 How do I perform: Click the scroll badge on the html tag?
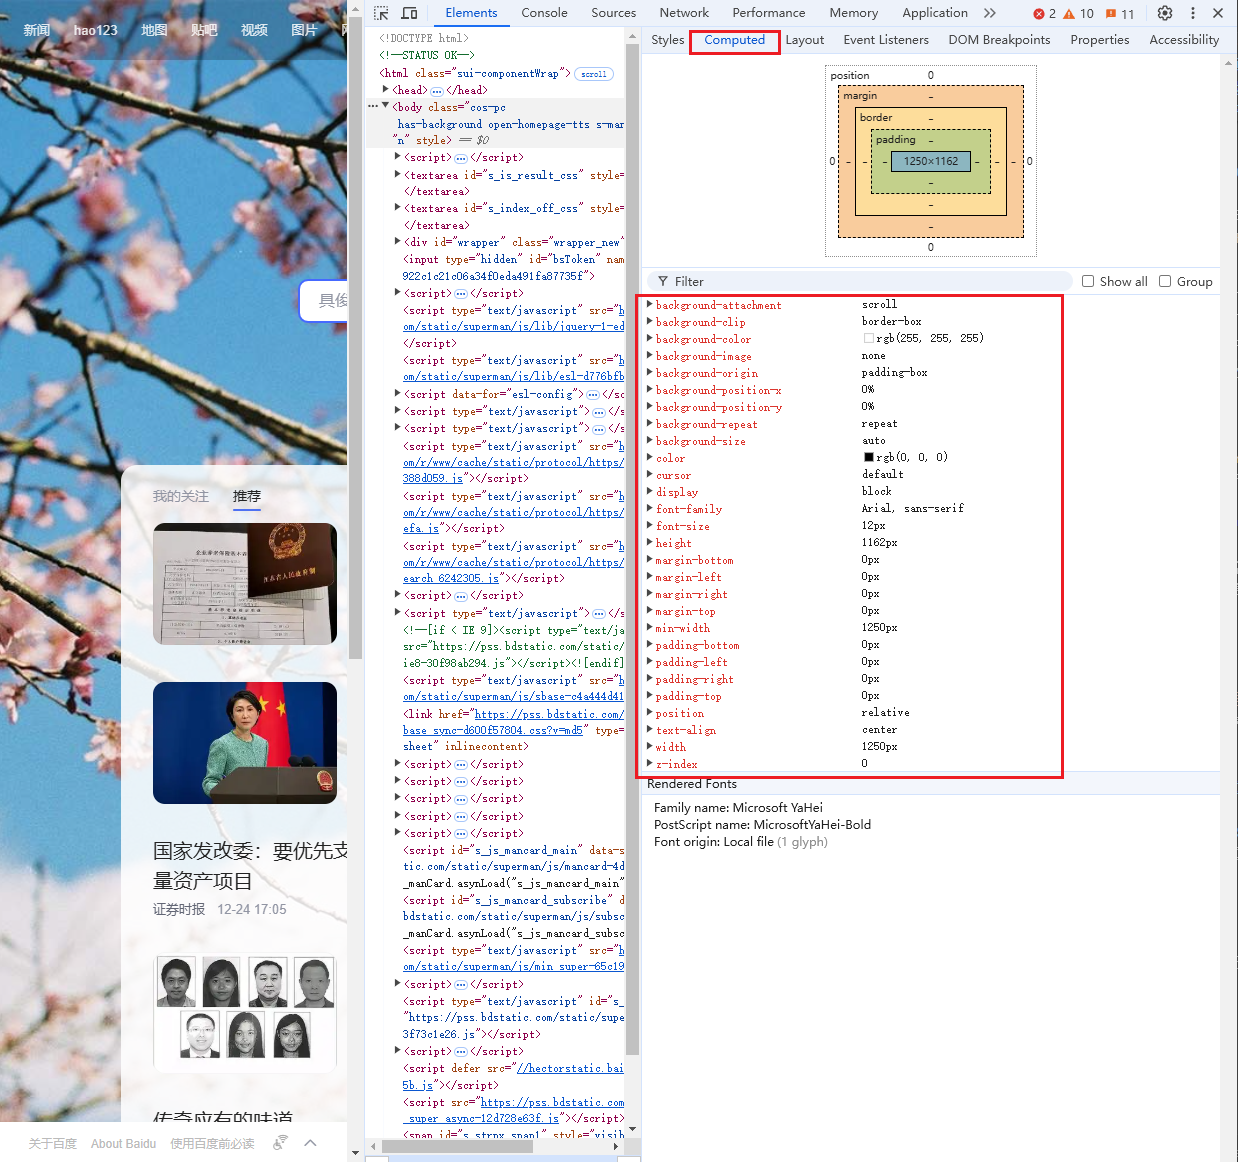(594, 74)
